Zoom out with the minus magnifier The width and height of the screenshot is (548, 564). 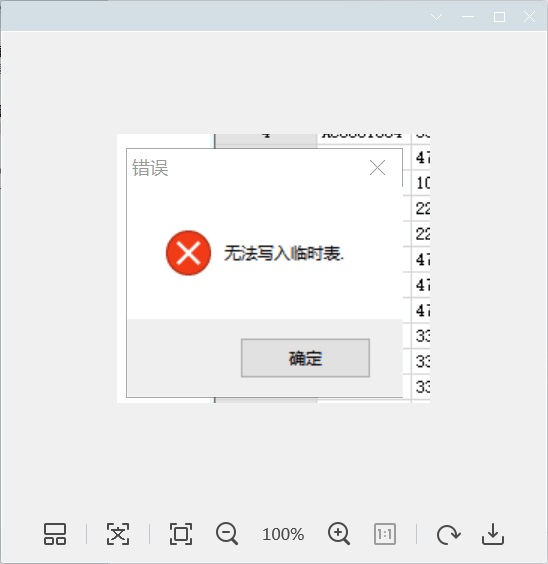[227, 534]
